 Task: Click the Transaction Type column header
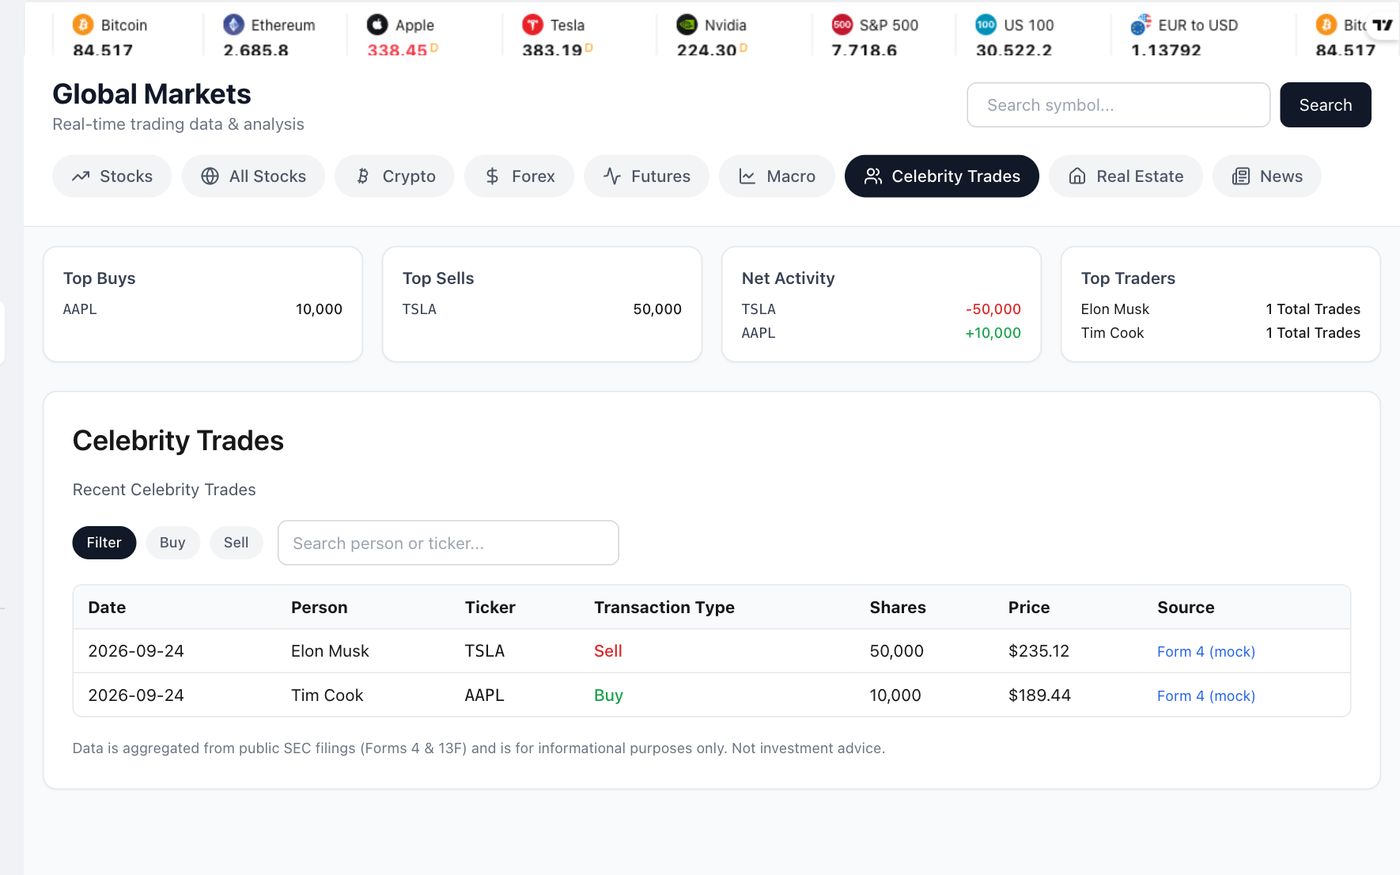tap(664, 607)
